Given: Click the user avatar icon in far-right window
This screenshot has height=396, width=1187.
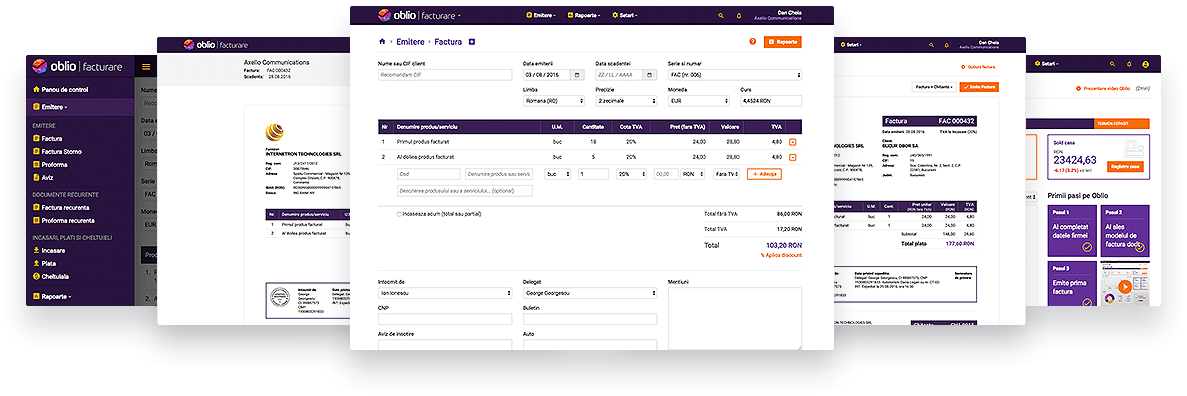Looking at the screenshot, I should tap(1145, 64).
